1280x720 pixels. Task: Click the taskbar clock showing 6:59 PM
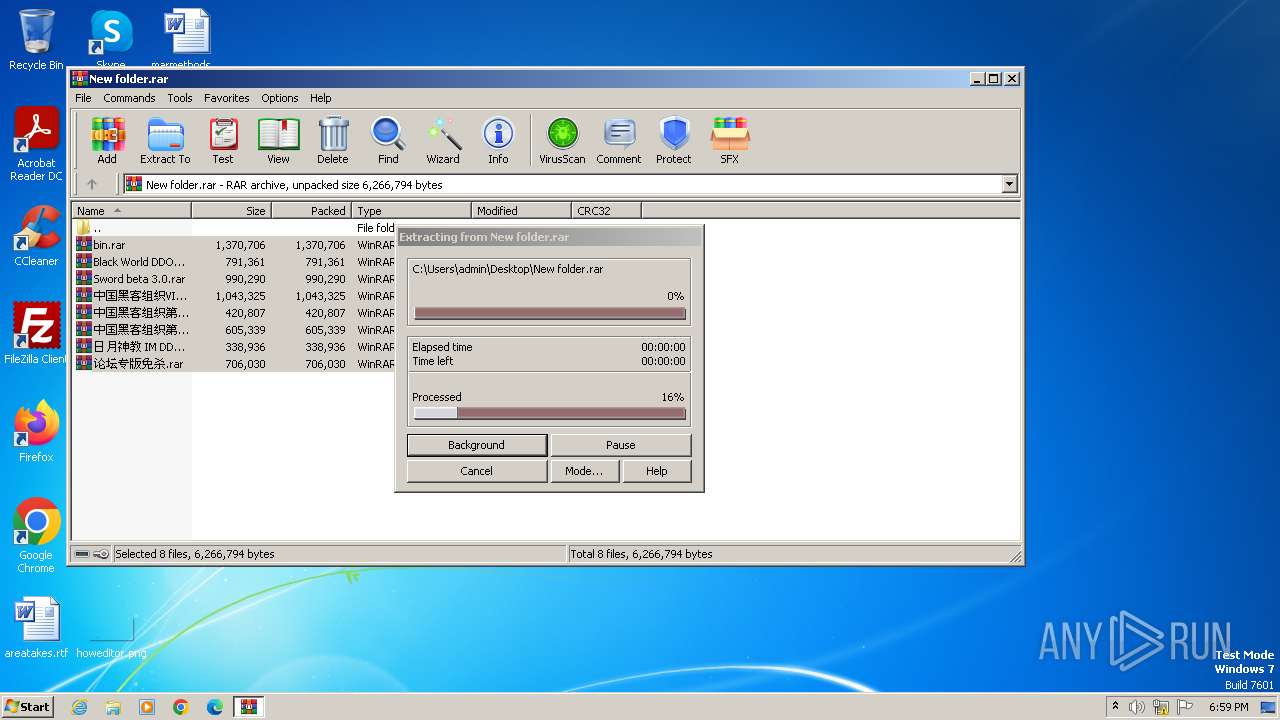1228,707
